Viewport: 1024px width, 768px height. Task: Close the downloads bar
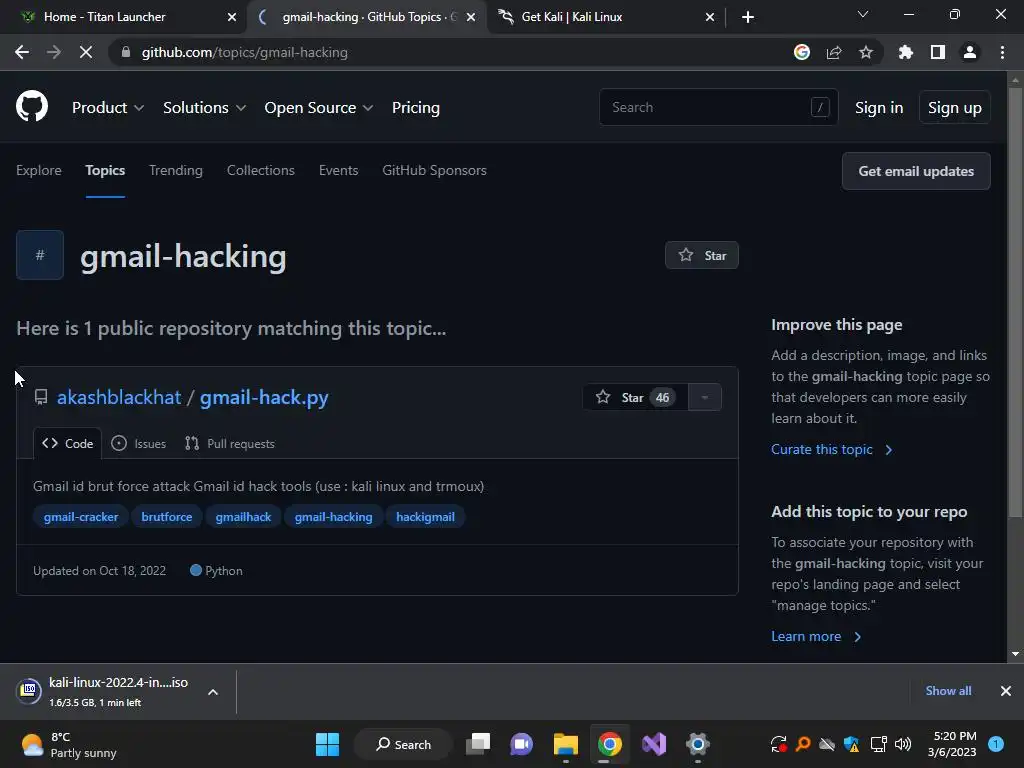coord(1006,691)
